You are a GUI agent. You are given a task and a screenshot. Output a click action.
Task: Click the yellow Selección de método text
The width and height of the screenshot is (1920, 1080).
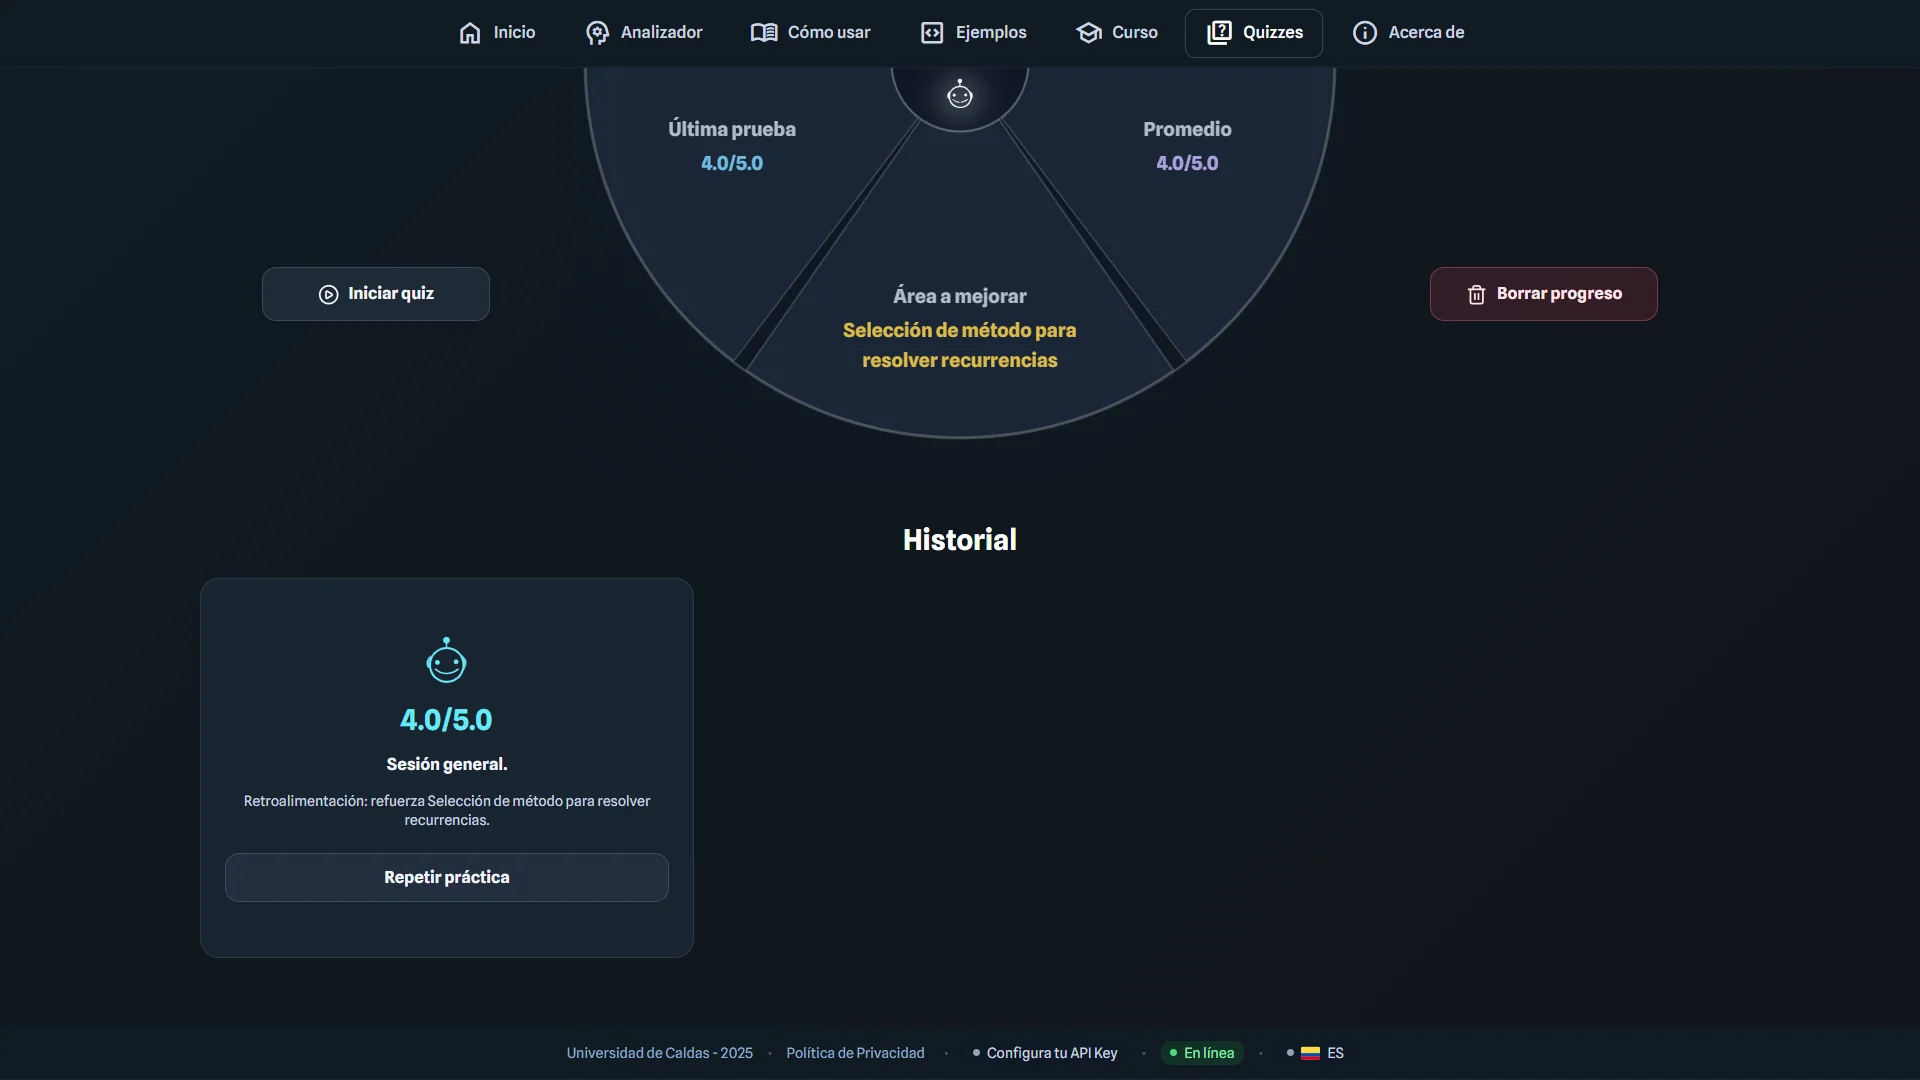coord(960,345)
